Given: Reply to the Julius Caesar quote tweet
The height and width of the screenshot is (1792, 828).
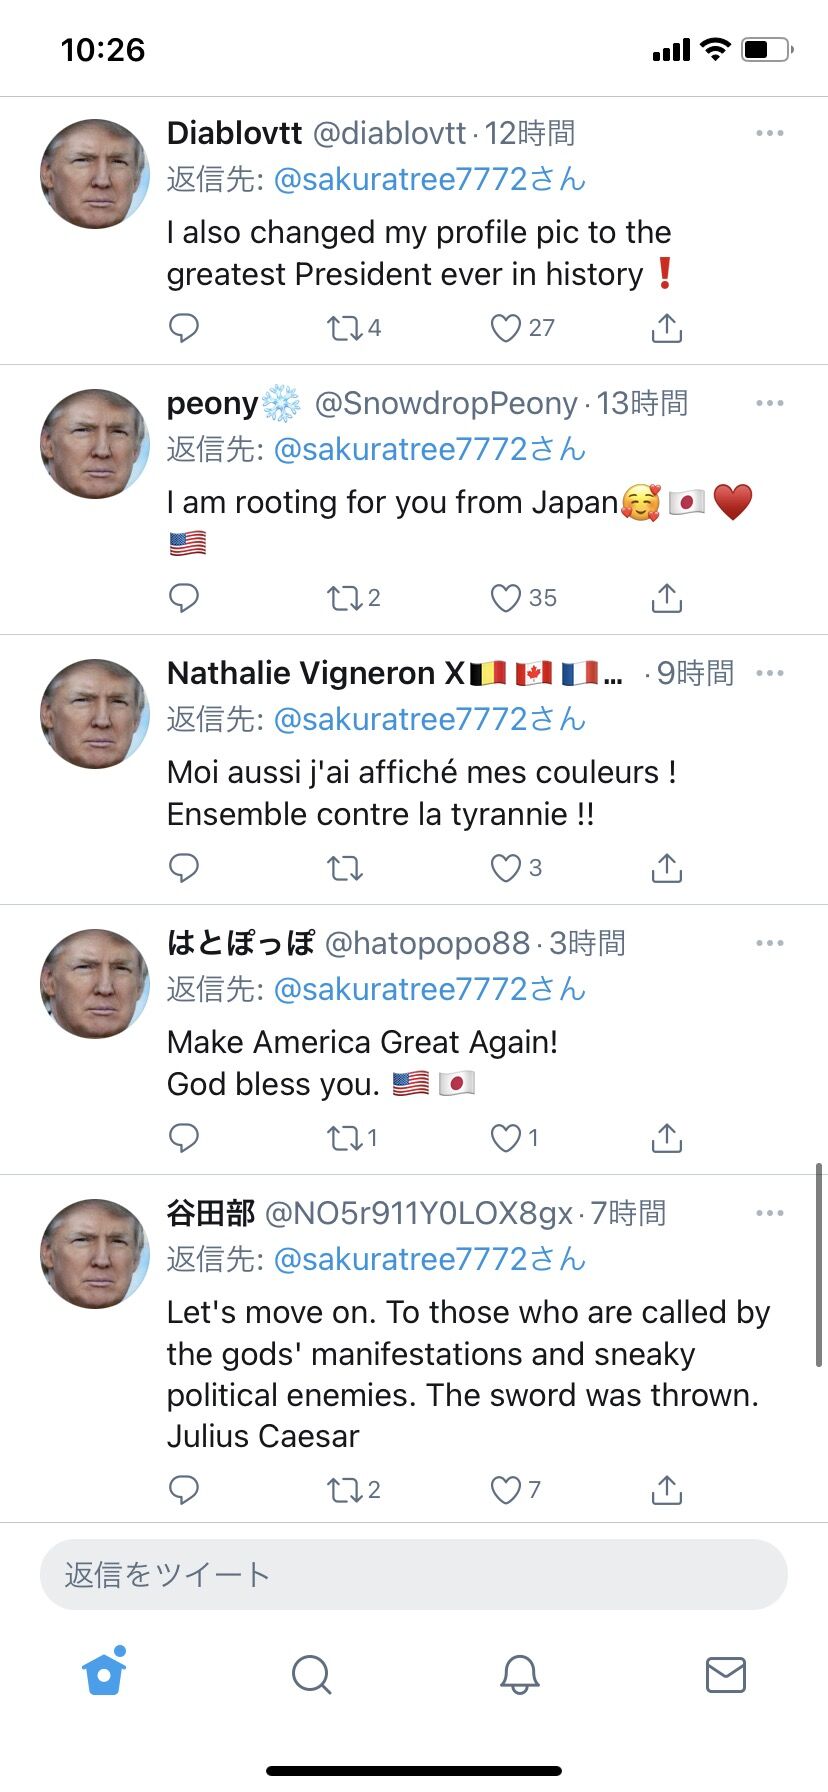Looking at the screenshot, I should pos(184,1490).
